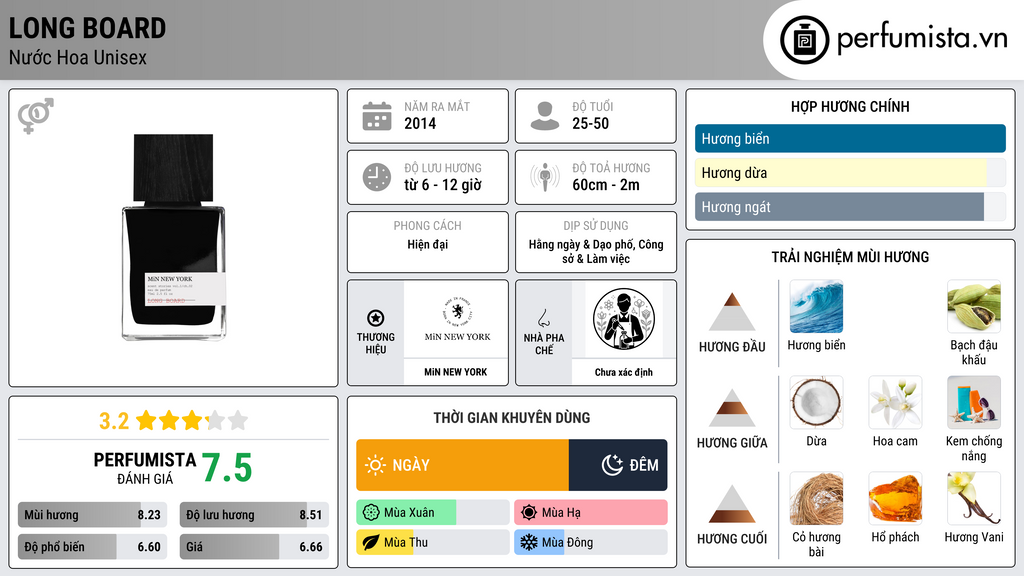1024x576 pixels.
Task: Click the MiN New York brand logo
Action: (457, 319)
